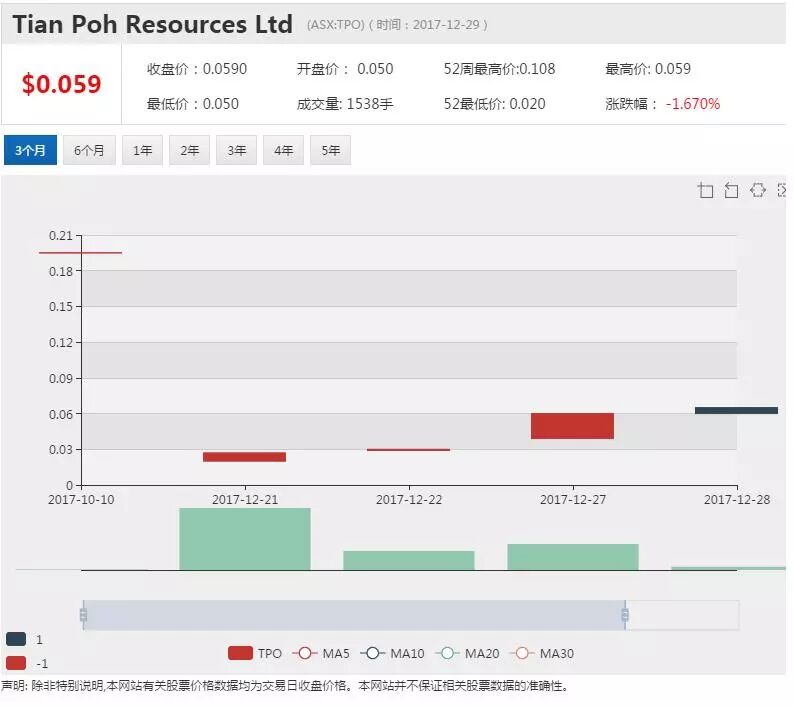The height and width of the screenshot is (707, 794).
Task: Click the (ASX:TPO) ticker label
Action: (x=335, y=25)
